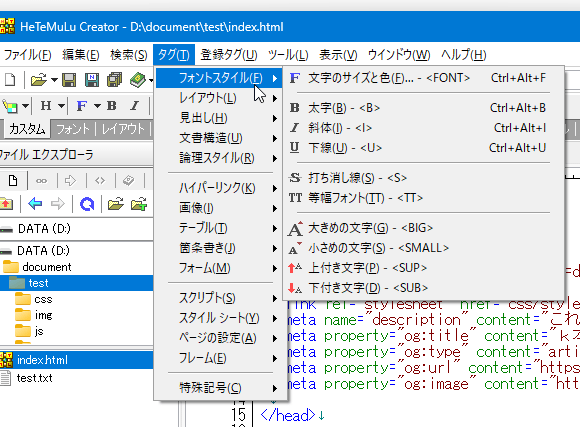
Task: Choose 等幅フォント(TT) <TT> menu entry
Action: pos(424,198)
